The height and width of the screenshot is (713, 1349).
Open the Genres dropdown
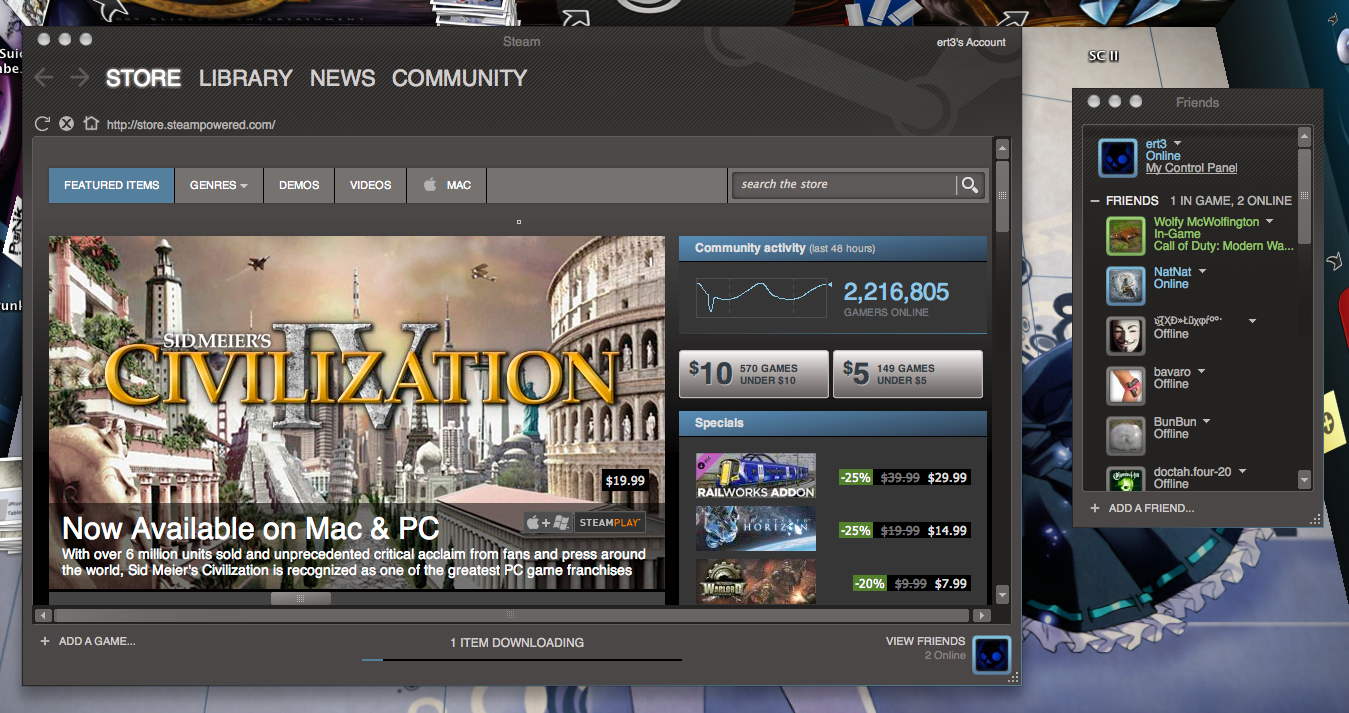click(218, 185)
